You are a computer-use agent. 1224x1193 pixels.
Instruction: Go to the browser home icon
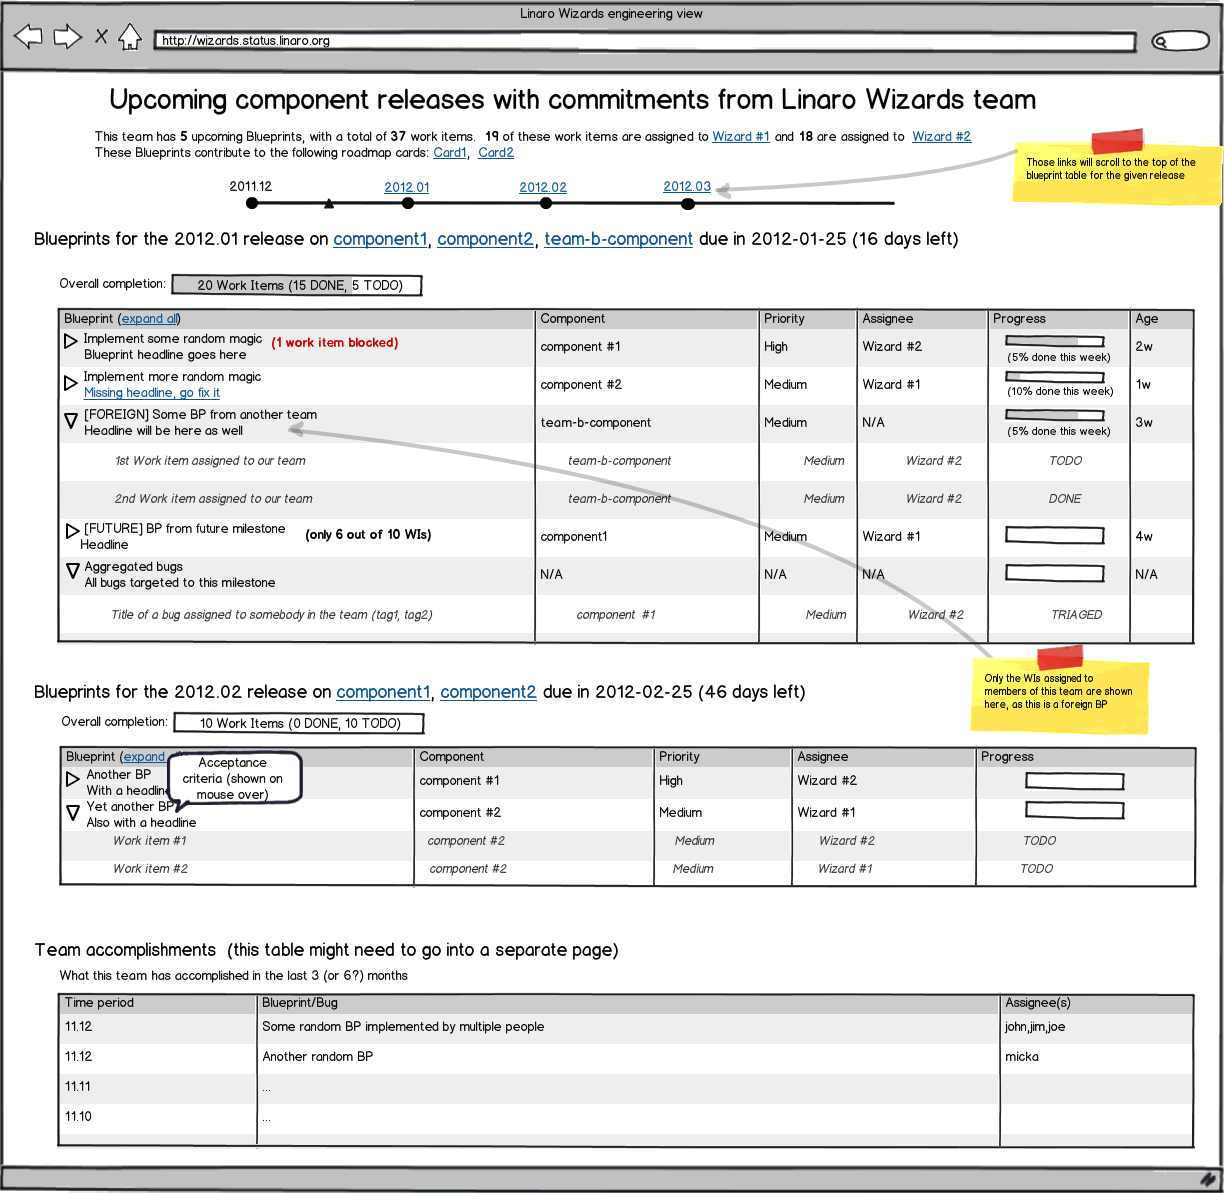(130, 38)
